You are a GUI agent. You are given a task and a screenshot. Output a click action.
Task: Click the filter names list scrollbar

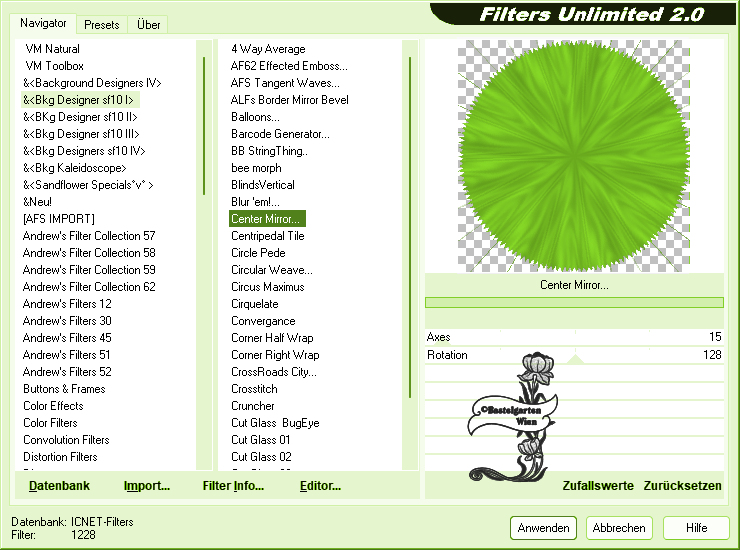point(410,227)
